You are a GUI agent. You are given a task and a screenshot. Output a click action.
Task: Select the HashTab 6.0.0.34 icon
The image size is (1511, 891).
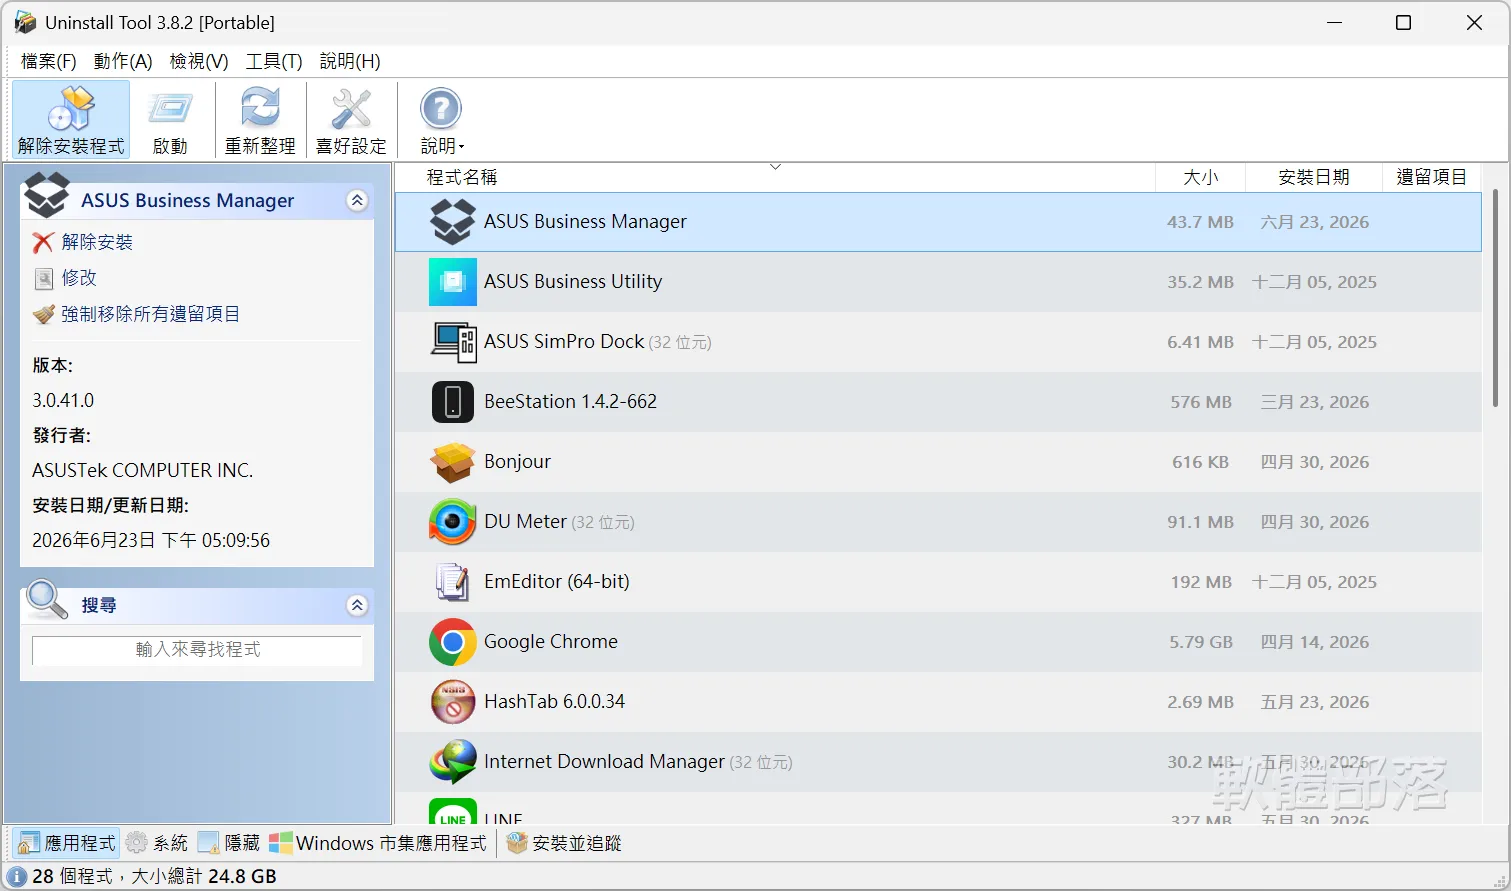pos(453,702)
